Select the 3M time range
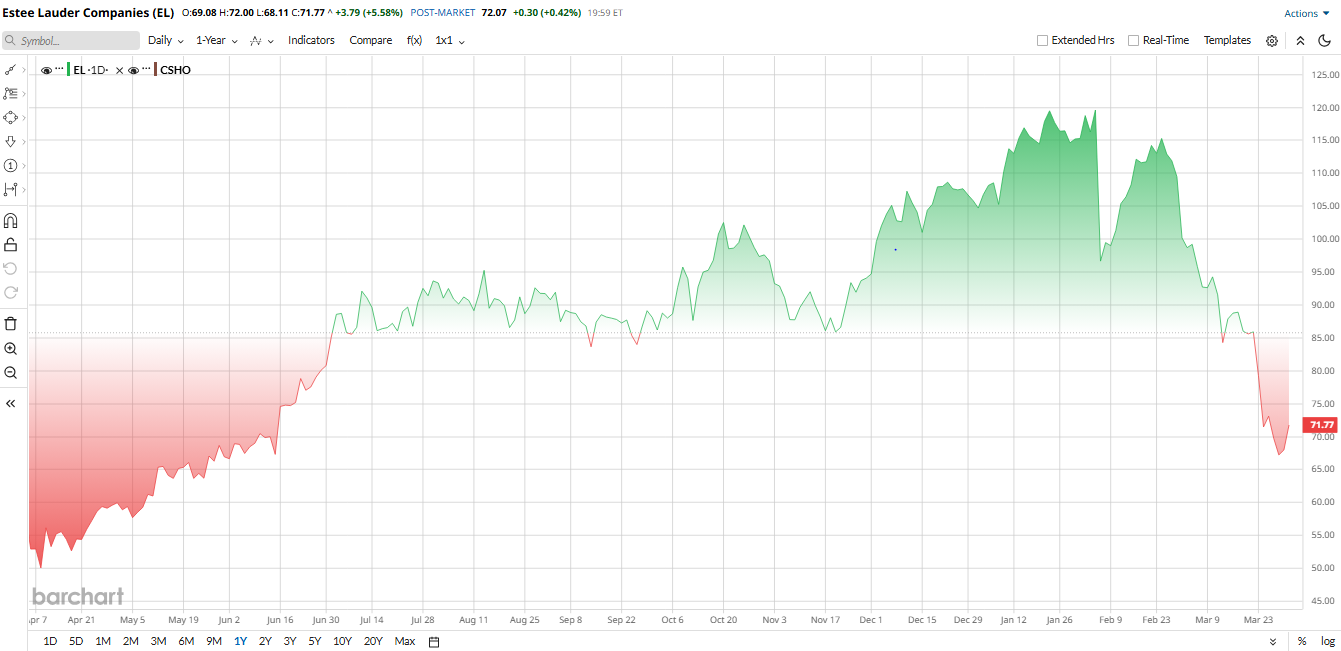This screenshot has width=1341, height=651. 158,641
